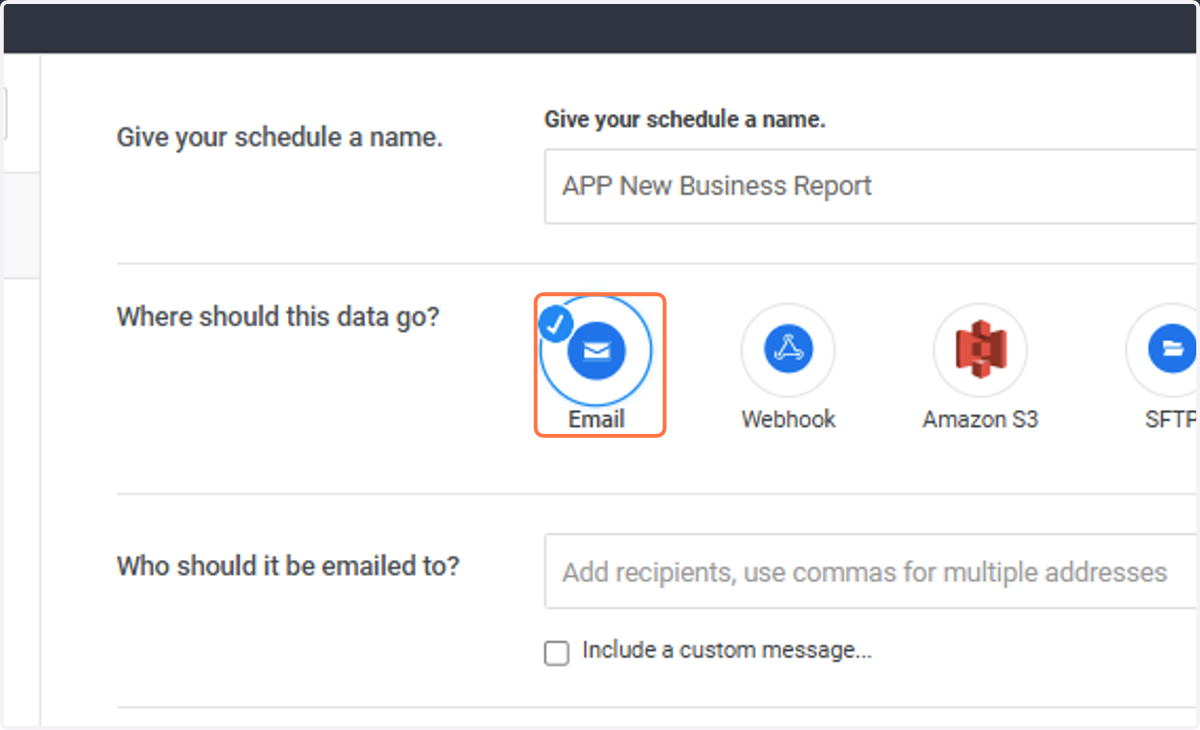The height and width of the screenshot is (730, 1200).
Task: Pick the Amazon S3 destination icon
Action: point(980,350)
